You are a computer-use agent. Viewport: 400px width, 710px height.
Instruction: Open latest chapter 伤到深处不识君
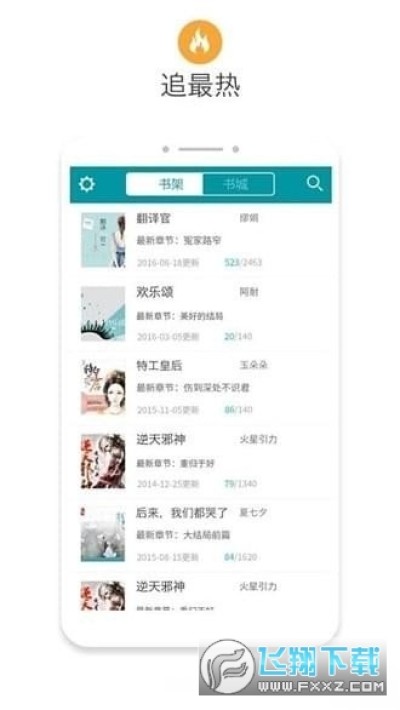tap(216, 388)
